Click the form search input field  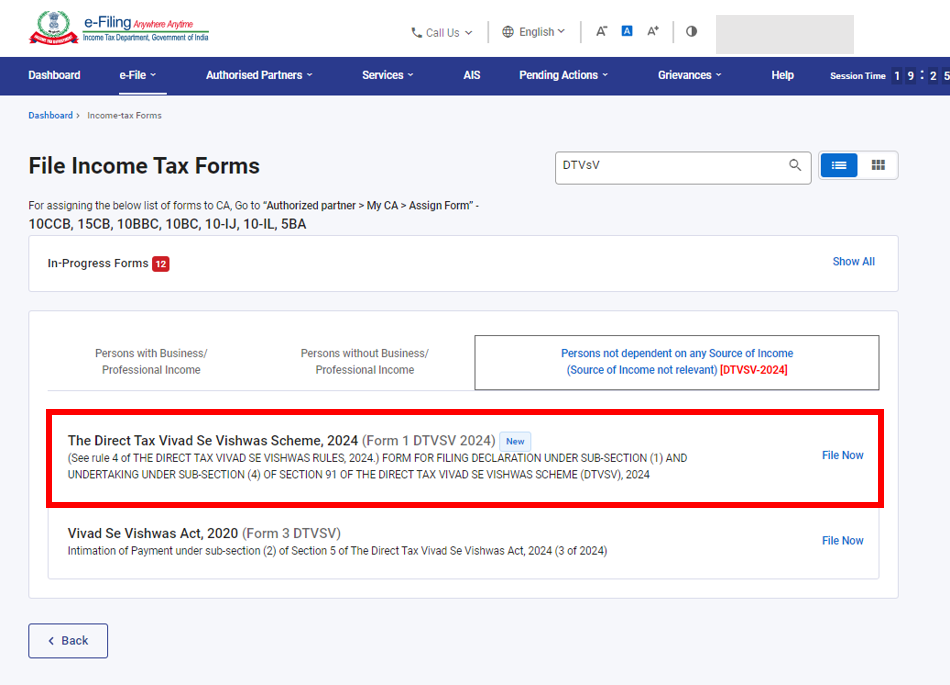pos(670,166)
